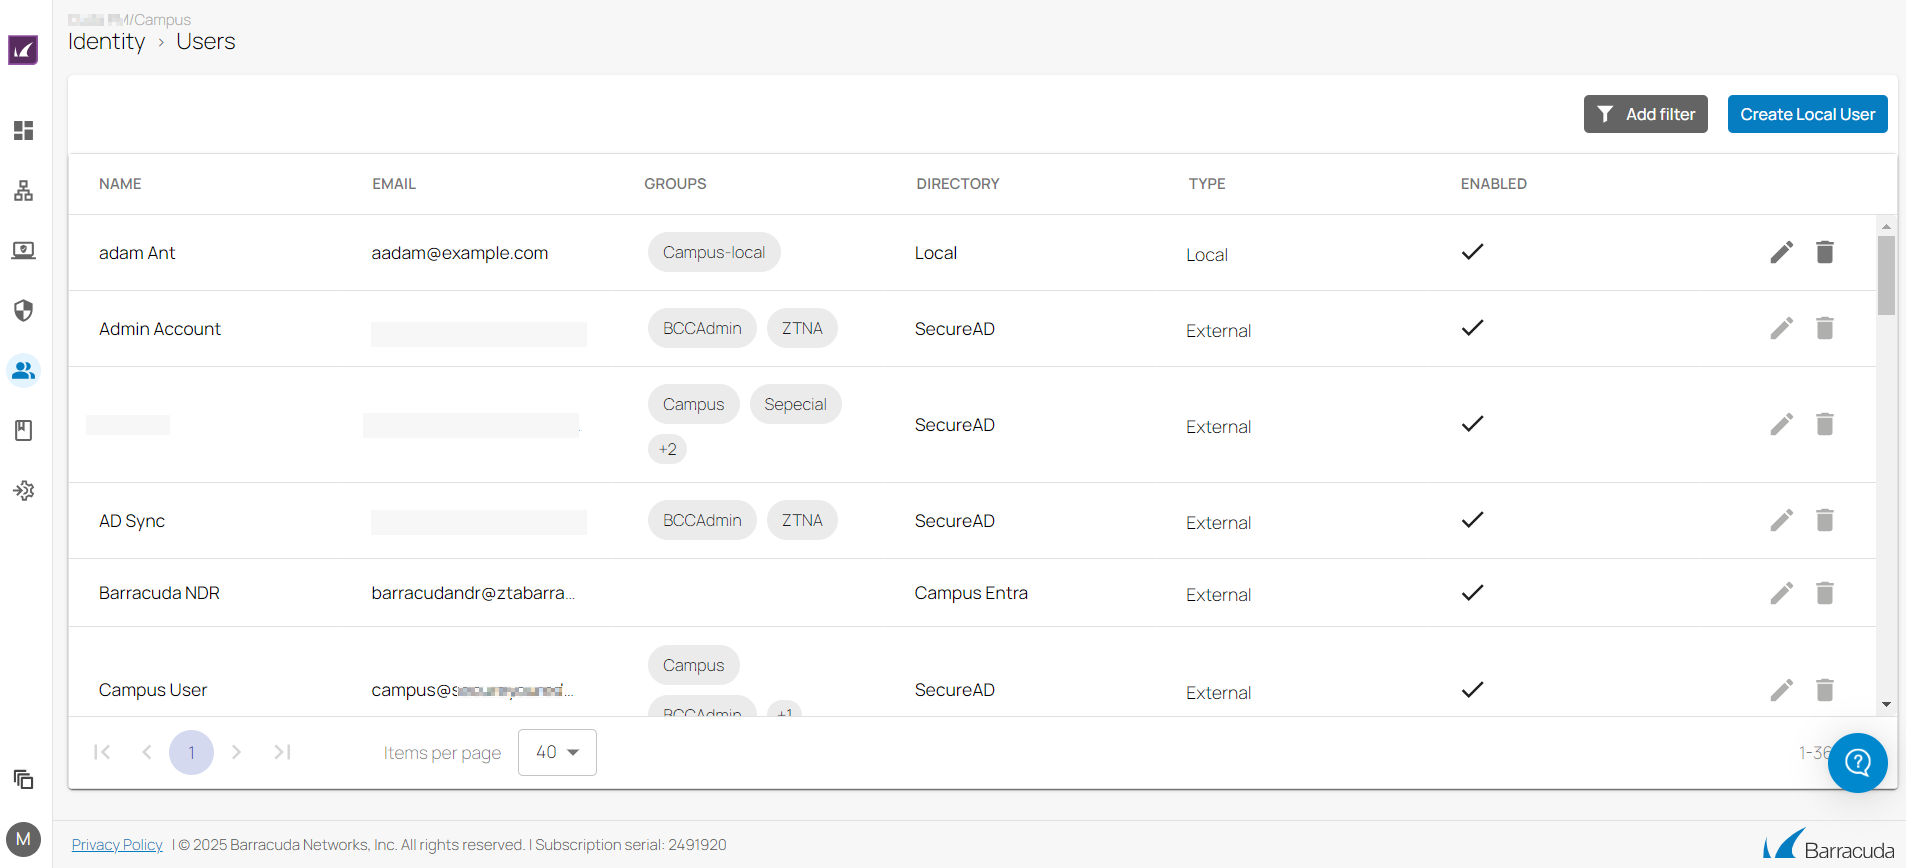Viewport: 1906px width, 868px height.
Task: Click BCCAdmin chip in Admin Account row
Action: click(x=702, y=328)
